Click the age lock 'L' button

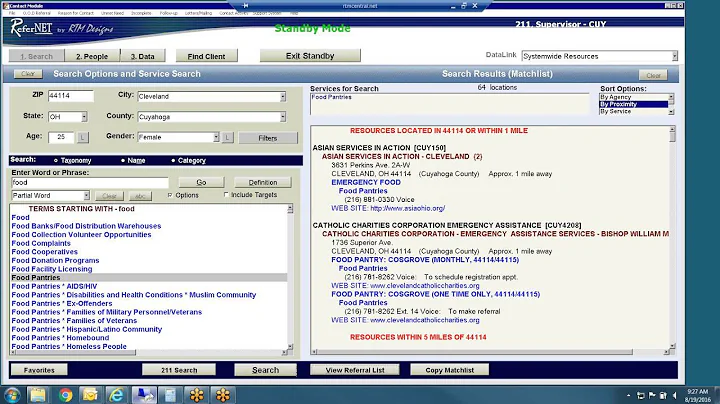83,137
